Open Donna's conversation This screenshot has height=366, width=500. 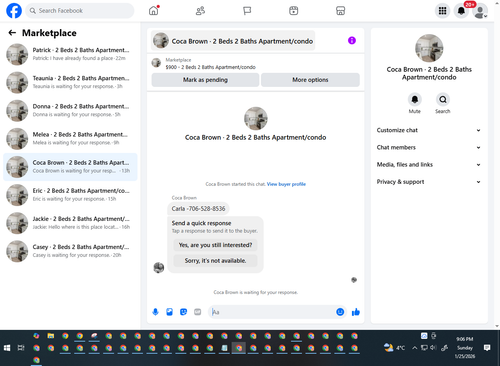pos(70,110)
